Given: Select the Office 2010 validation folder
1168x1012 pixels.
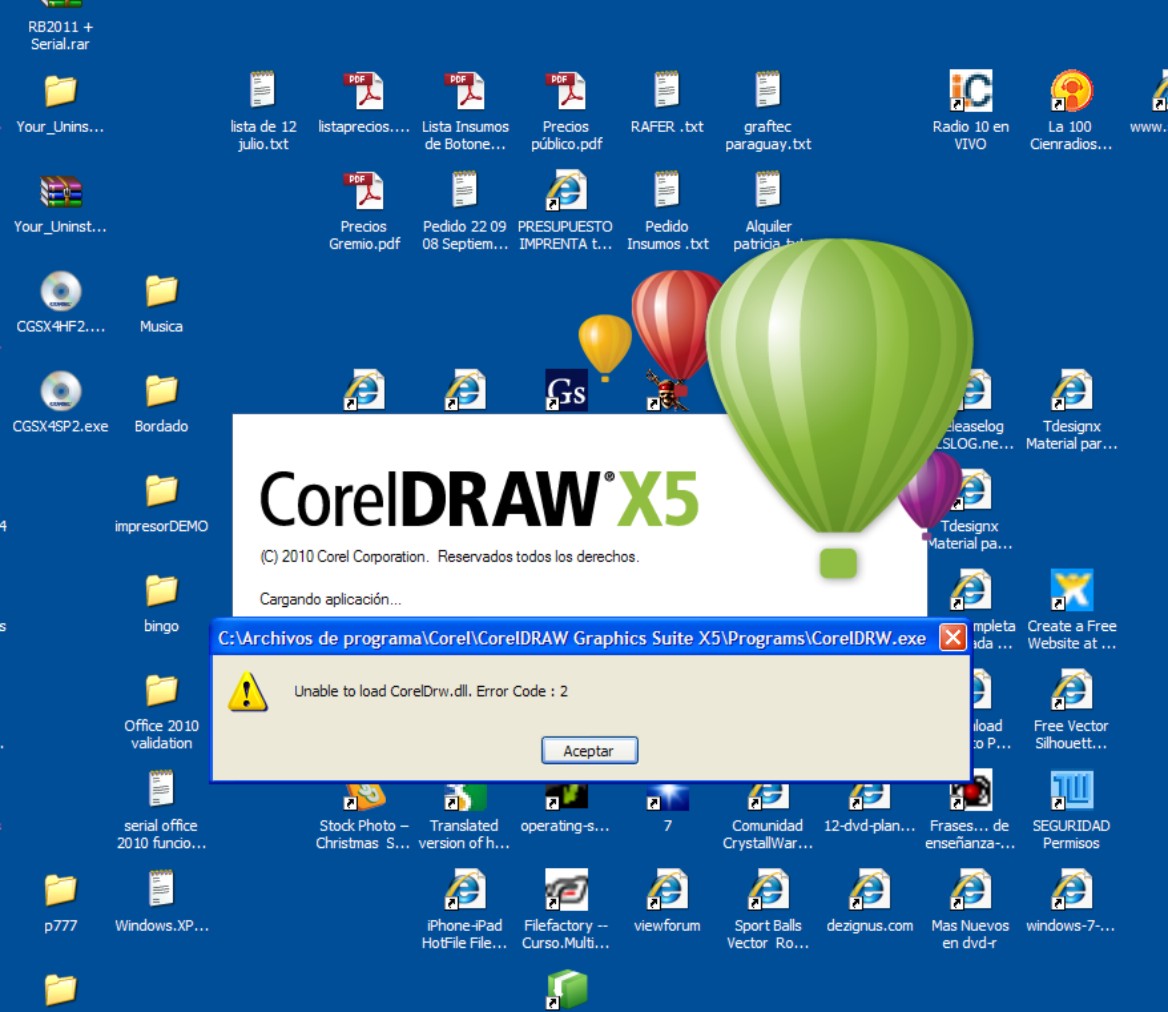Looking at the screenshot, I should tap(161, 692).
